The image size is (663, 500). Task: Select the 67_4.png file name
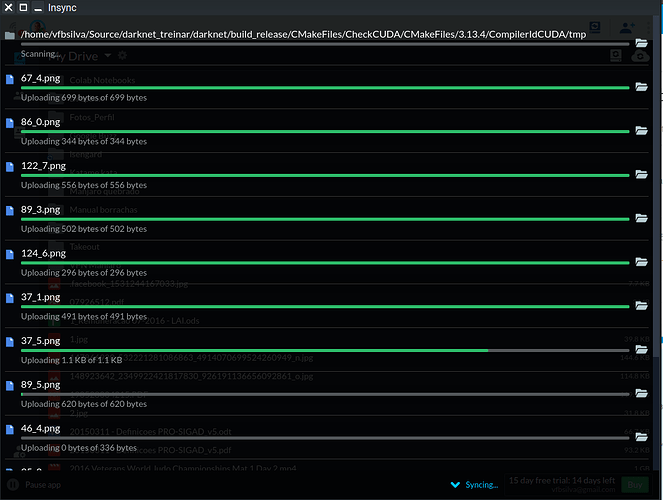point(41,78)
